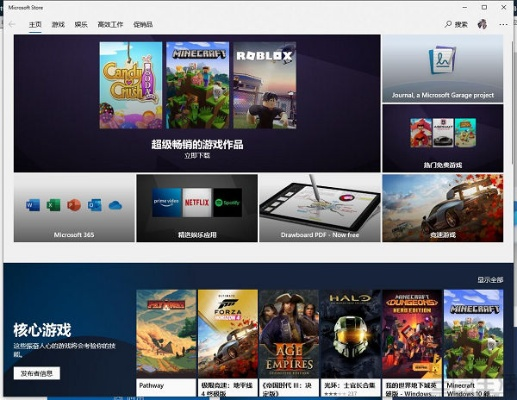Screen dimensions: 517x400
Task: Open Roblox cover in top banner
Action: click(x=265, y=85)
